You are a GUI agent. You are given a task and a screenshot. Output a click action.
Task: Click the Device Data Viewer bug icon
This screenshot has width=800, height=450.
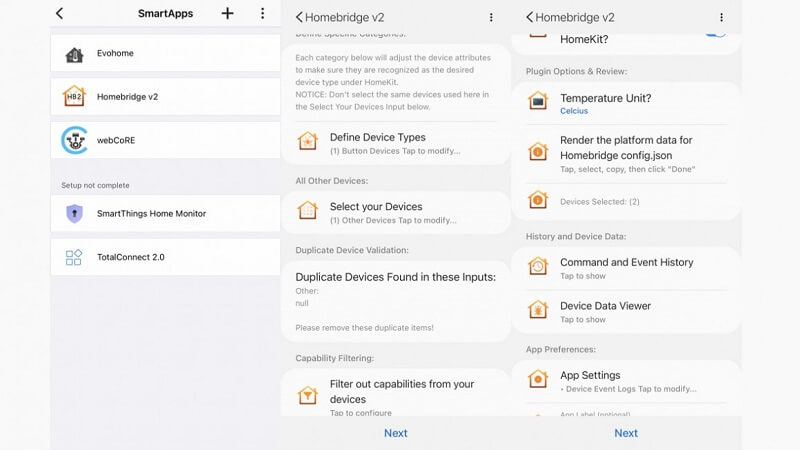coord(538,309)
